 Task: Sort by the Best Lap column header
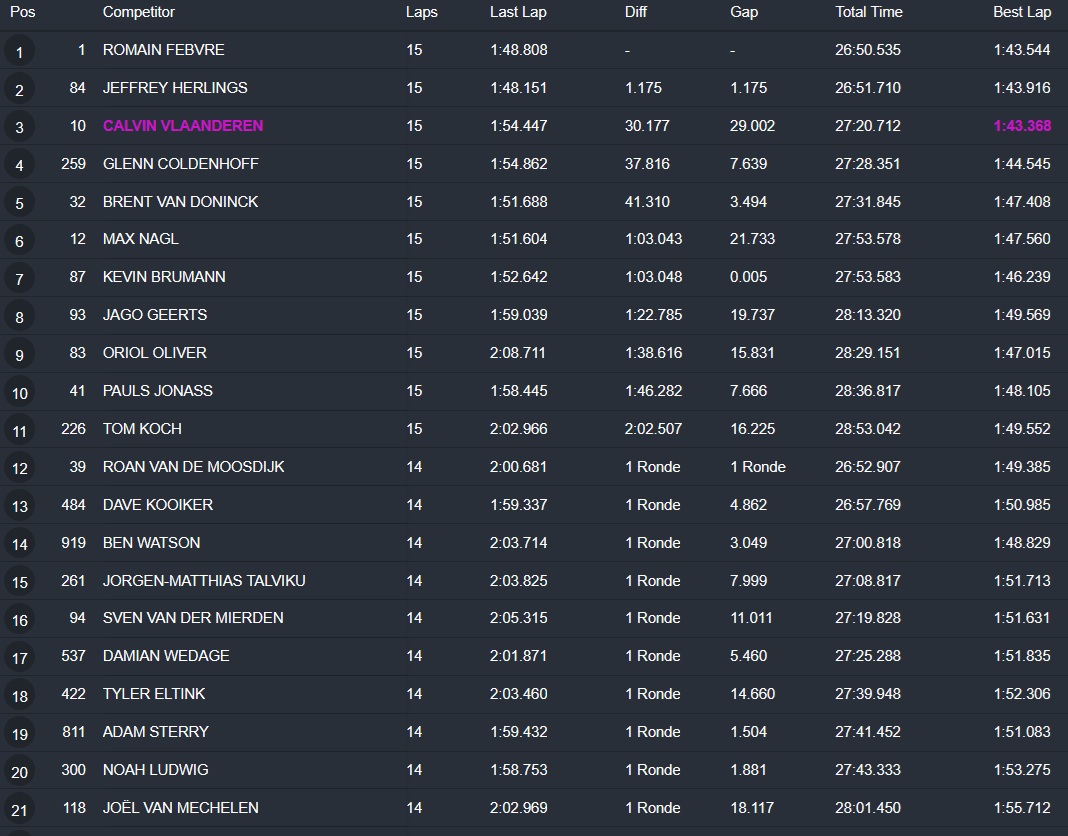coord(1022,12)
